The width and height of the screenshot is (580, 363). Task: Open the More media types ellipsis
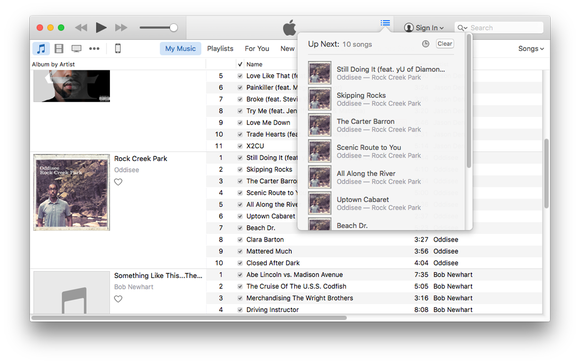[94, 48]
